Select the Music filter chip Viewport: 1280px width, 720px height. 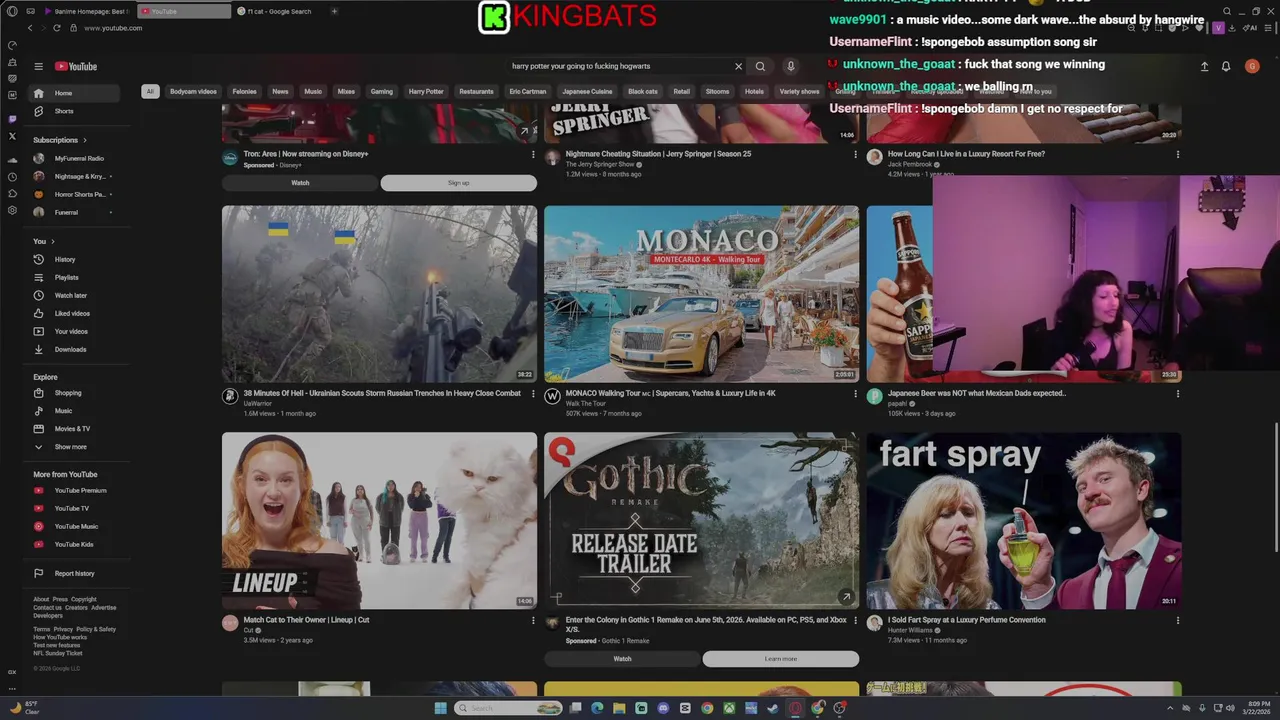313,91
